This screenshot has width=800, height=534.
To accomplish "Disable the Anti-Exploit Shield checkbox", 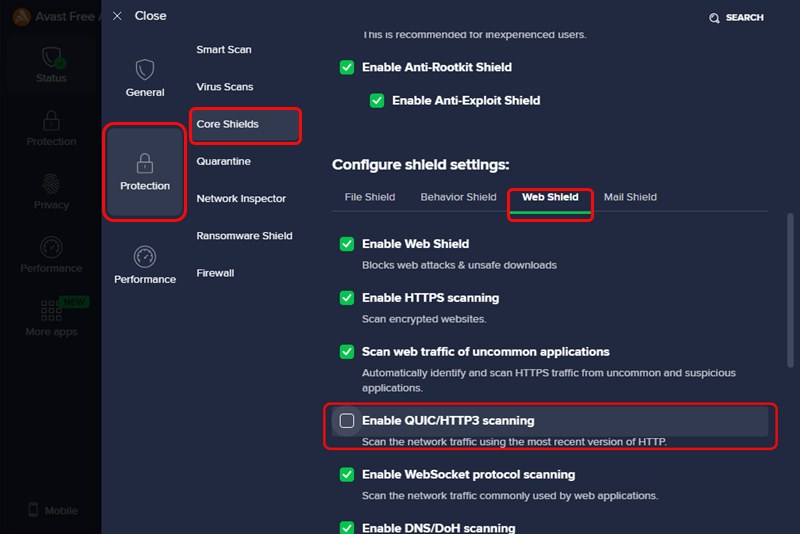I will (x=377, y=100).
